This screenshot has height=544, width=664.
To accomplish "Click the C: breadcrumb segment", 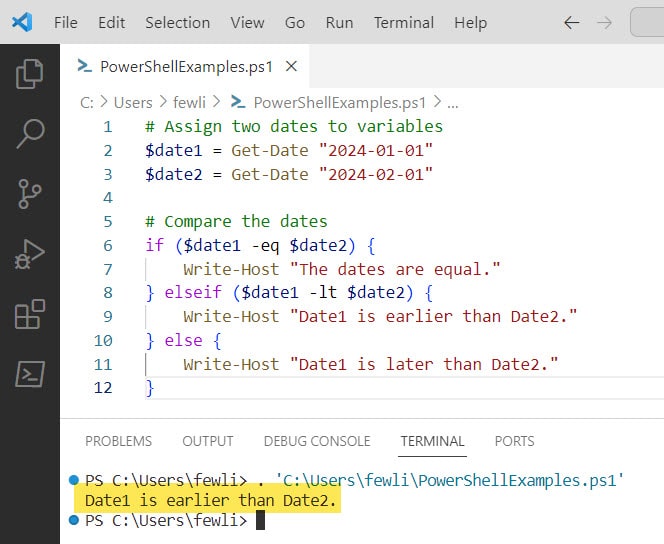I will click(x=86, y=102).
